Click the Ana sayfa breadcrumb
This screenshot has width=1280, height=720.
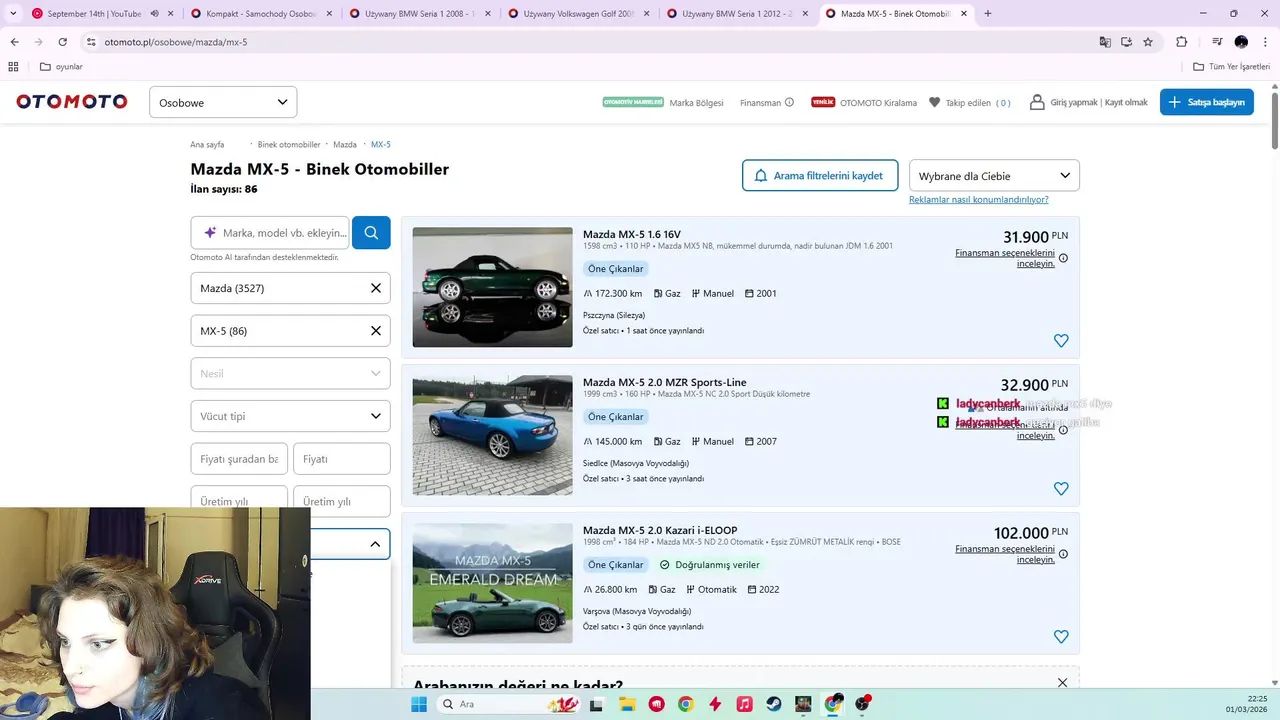coord(207,144)
